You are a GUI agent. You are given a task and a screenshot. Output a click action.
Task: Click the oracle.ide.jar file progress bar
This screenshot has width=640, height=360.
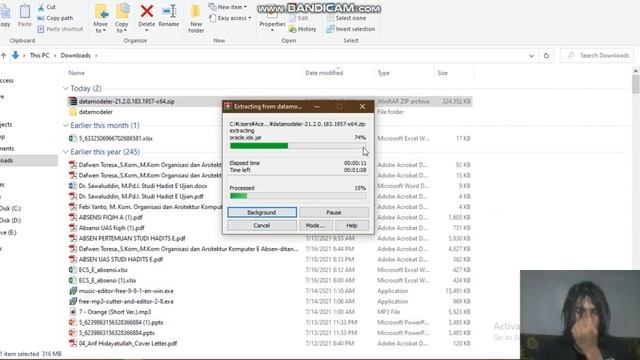[298, 146]
